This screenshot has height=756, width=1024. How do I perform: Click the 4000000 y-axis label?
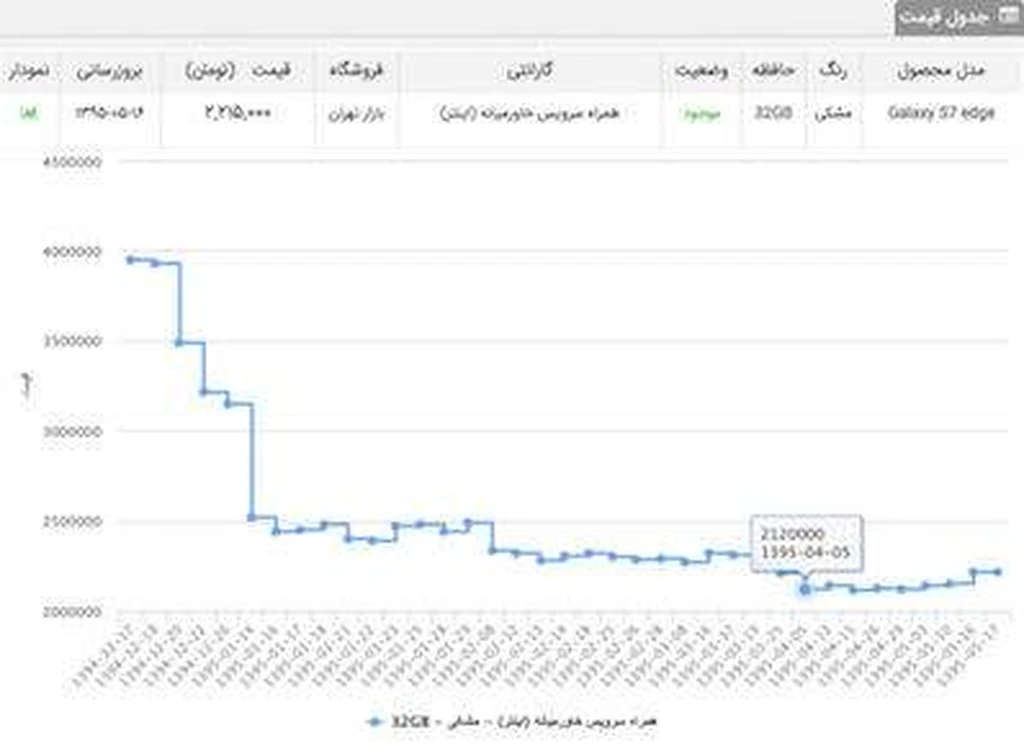72,251
